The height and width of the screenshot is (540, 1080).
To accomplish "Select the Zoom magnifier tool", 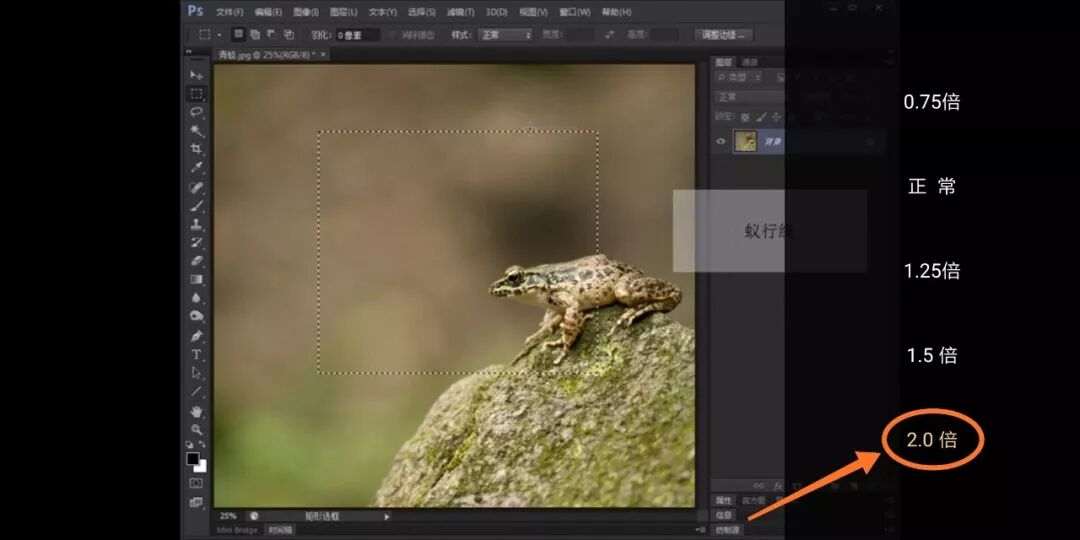I will point(196,429).
